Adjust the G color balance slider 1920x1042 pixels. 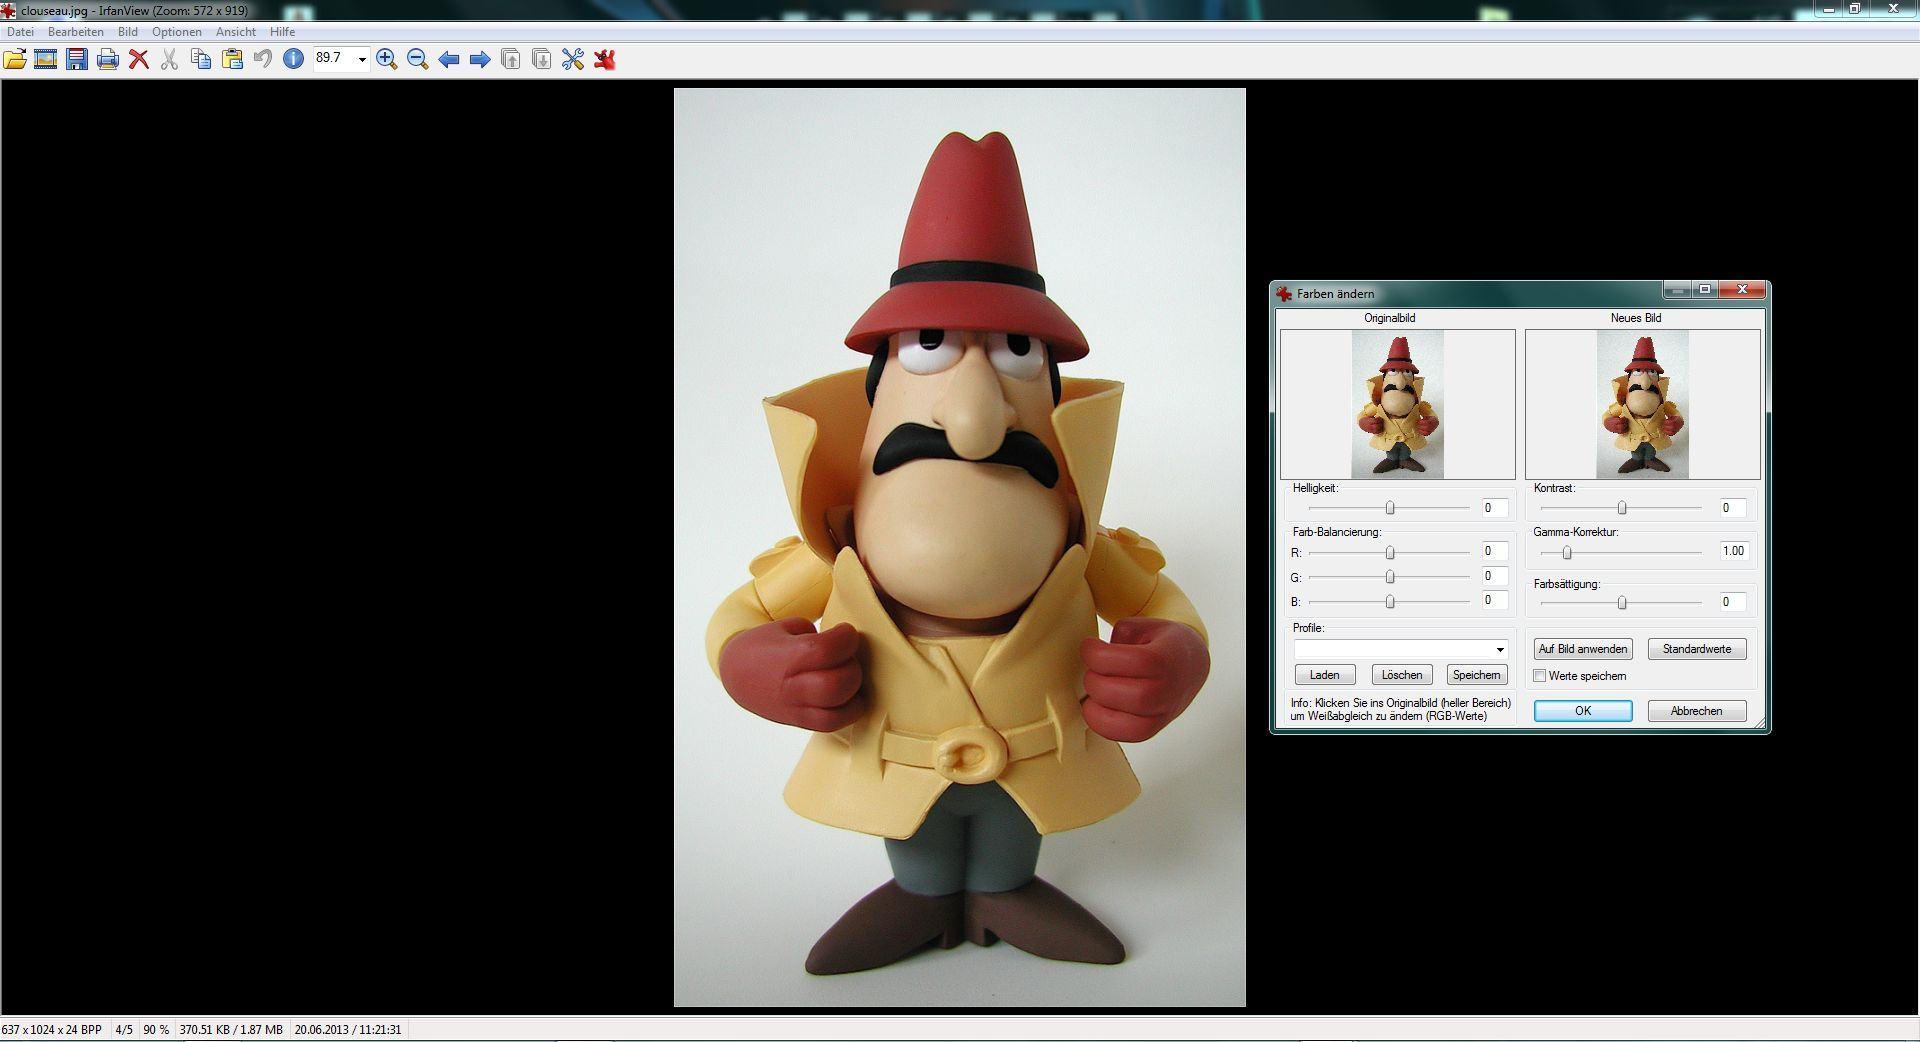(x=1390, y=577)
